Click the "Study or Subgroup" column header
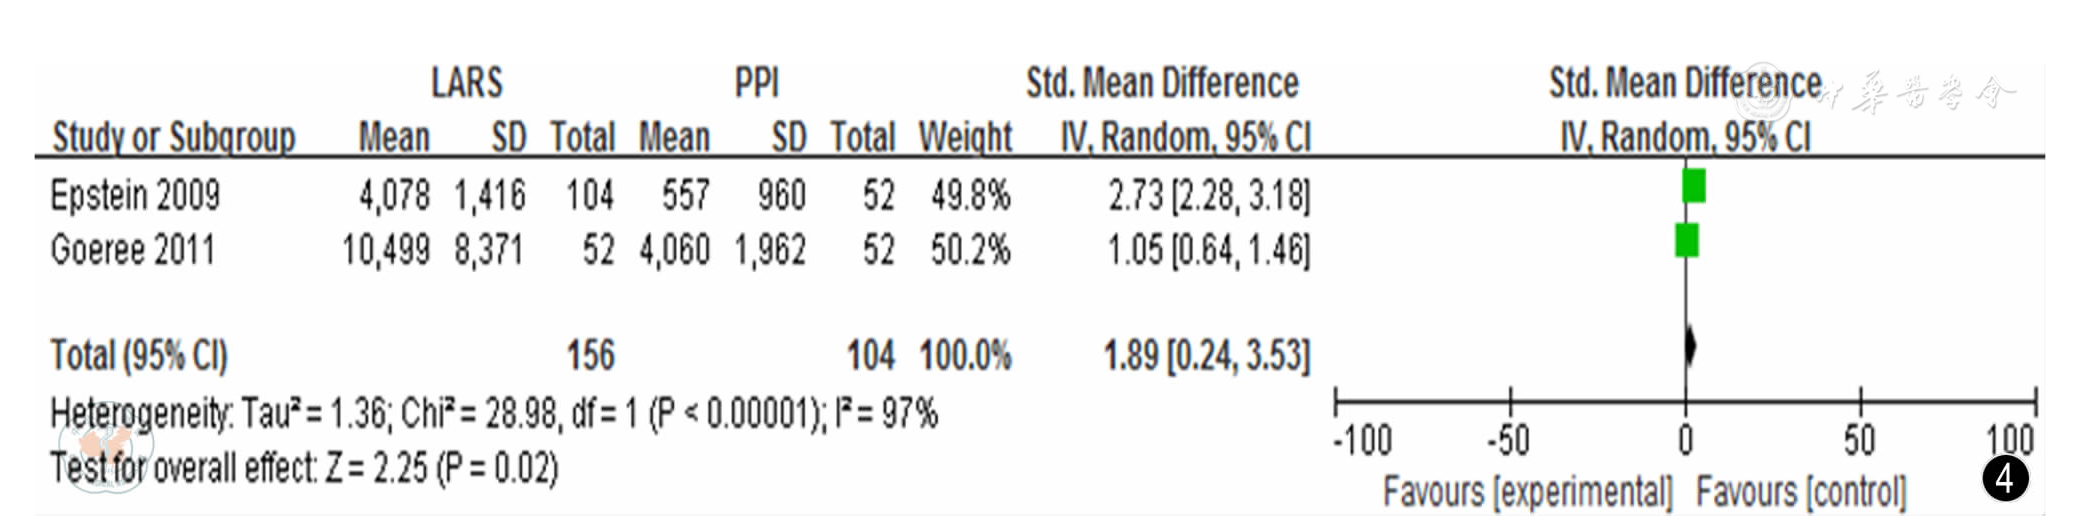2074x528 pixels. coord(173,137)
